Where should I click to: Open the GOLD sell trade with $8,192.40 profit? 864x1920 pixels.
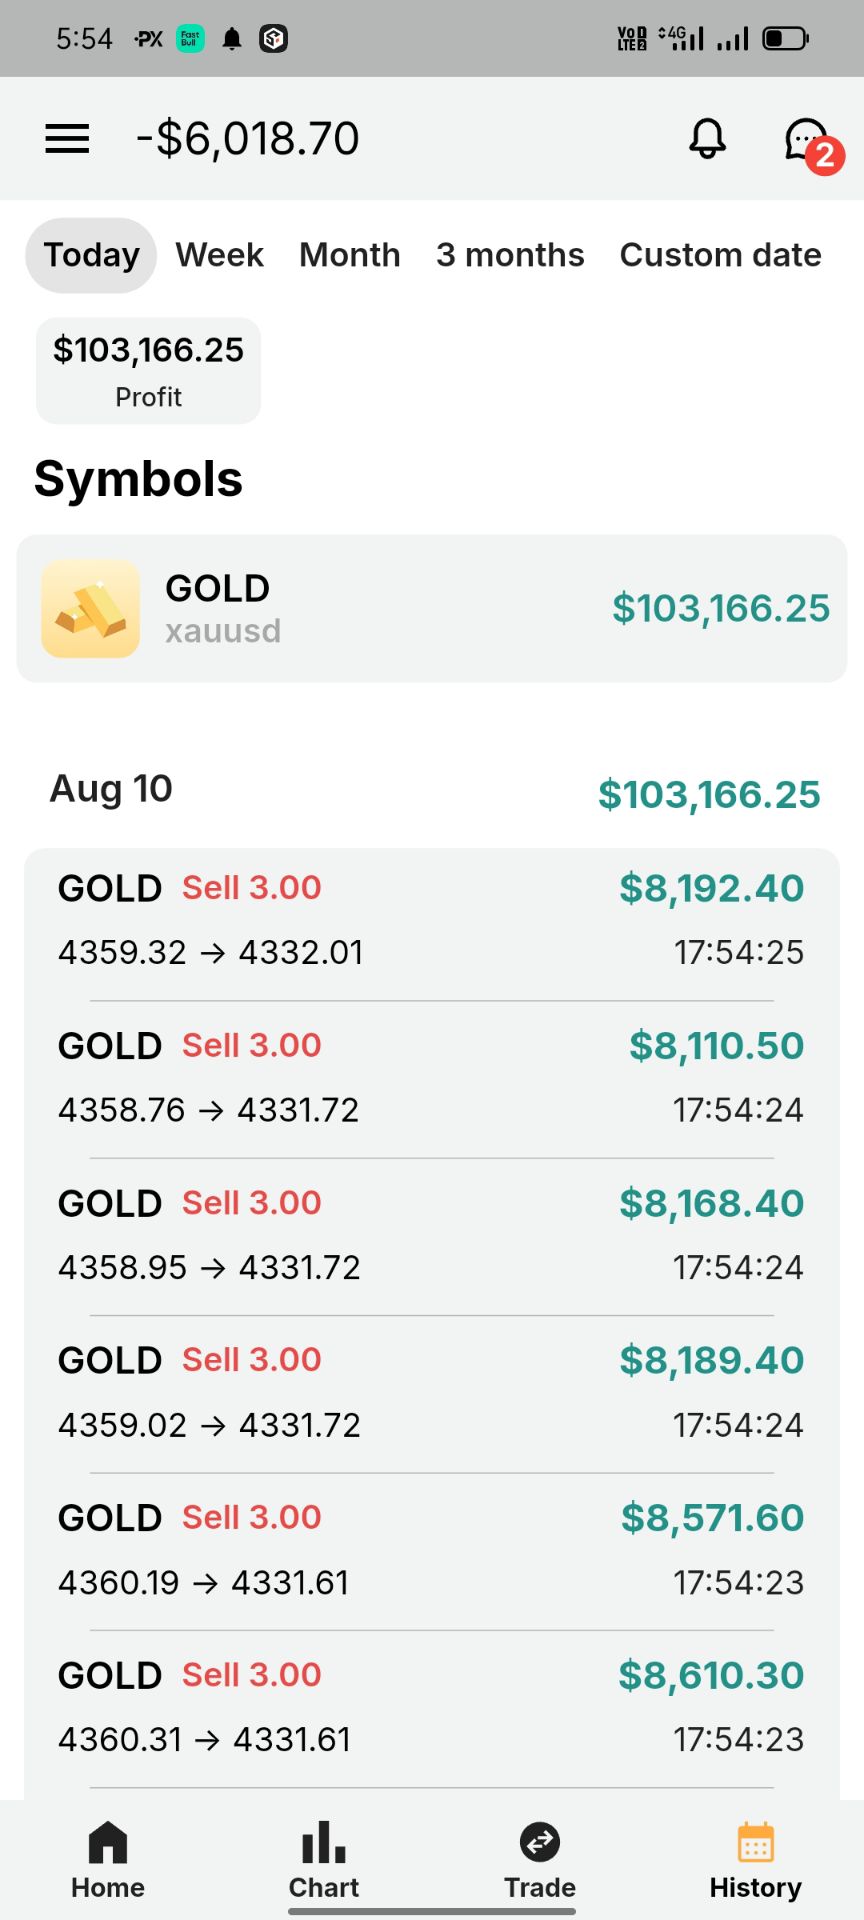pyautogui.click(x=432, y=921)
